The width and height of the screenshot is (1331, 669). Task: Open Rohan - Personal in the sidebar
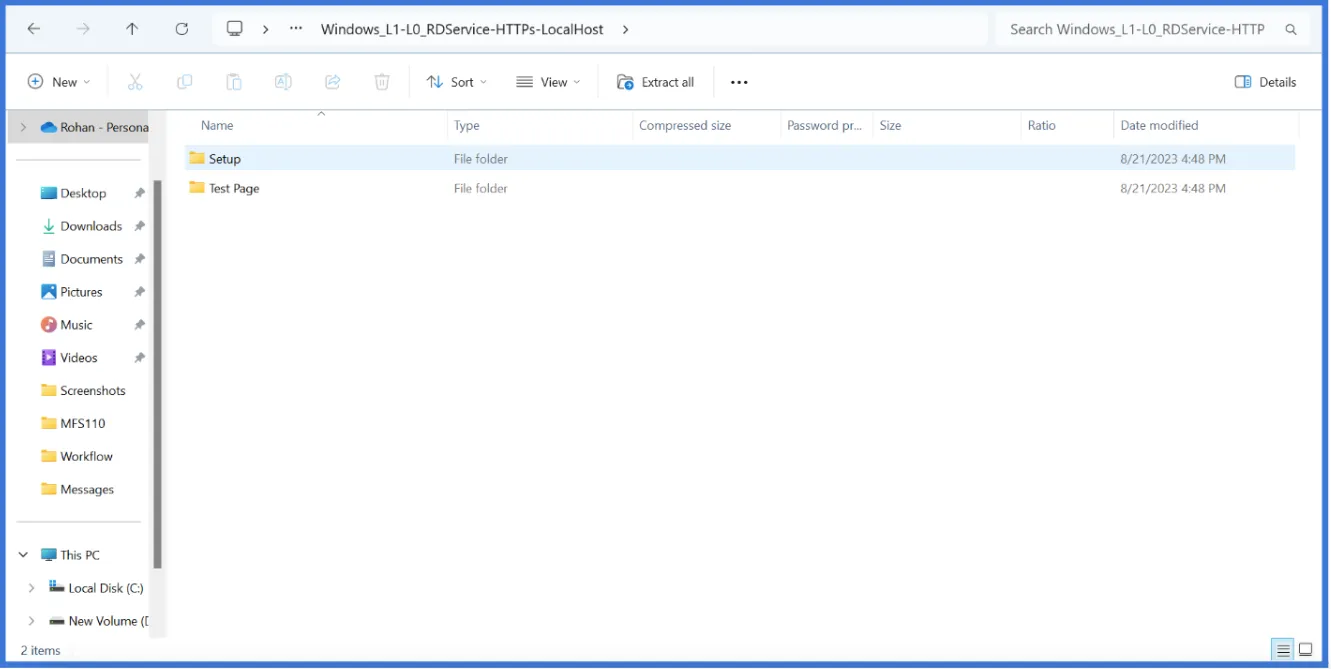[x=94, y=127]
